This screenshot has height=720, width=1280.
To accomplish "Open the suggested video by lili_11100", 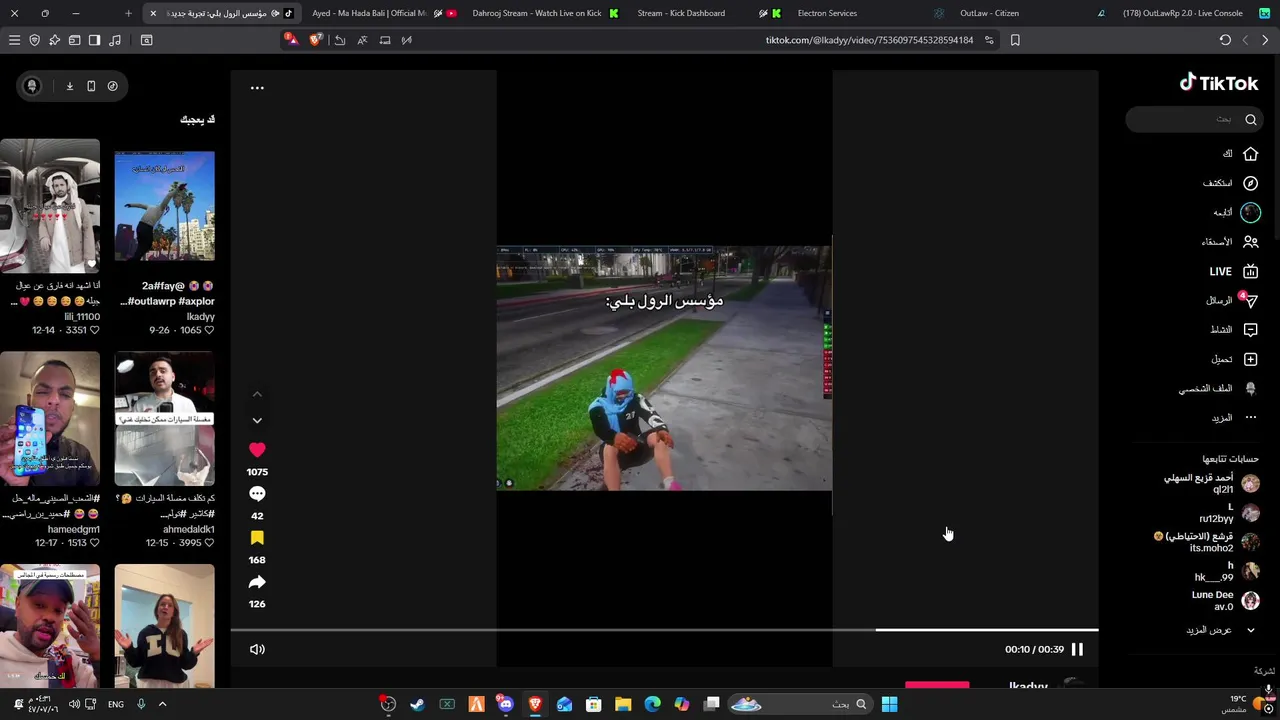I will click(x=50, y=205).
